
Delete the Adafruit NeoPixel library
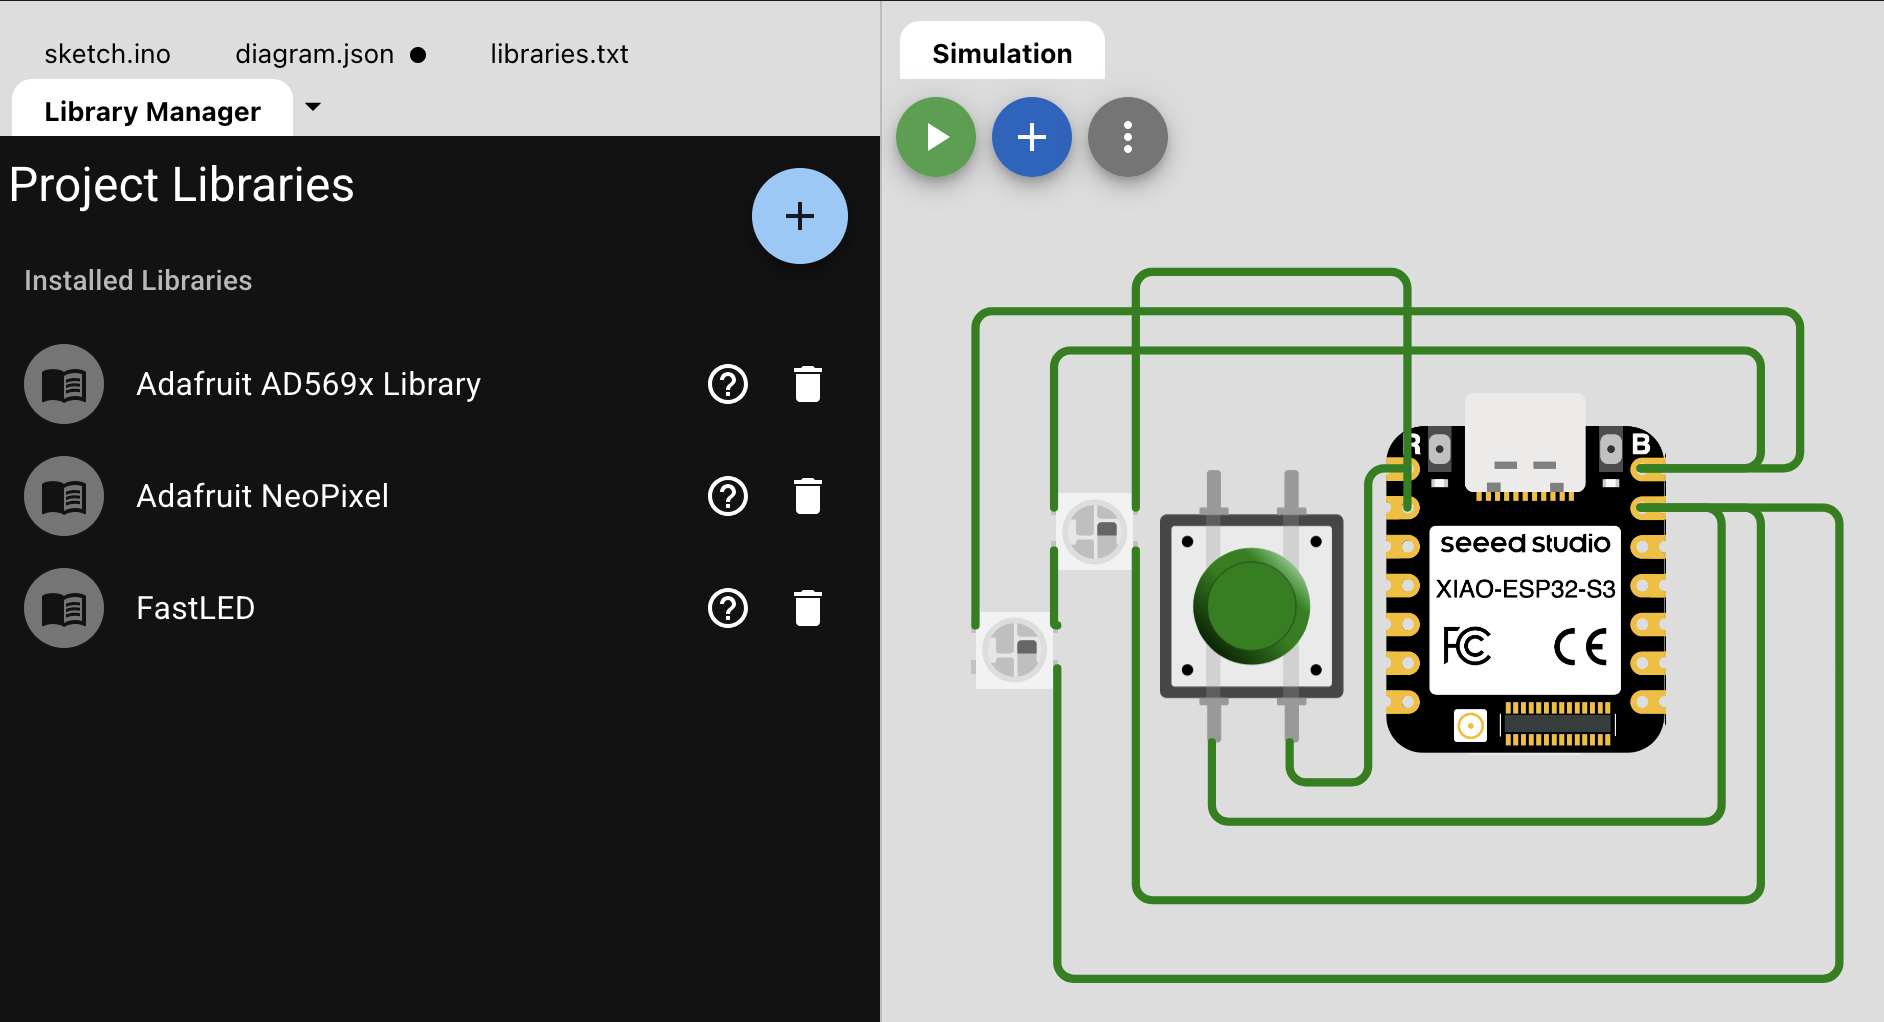coord(809,496)
